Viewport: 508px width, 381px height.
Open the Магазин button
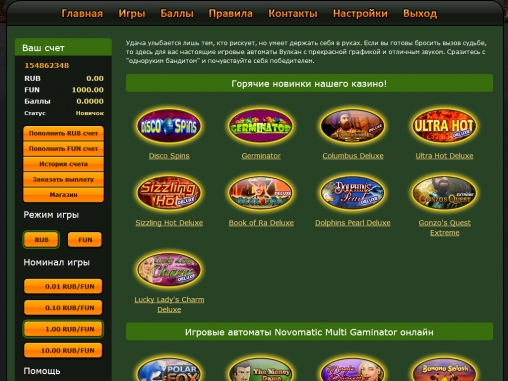[63, 195]
